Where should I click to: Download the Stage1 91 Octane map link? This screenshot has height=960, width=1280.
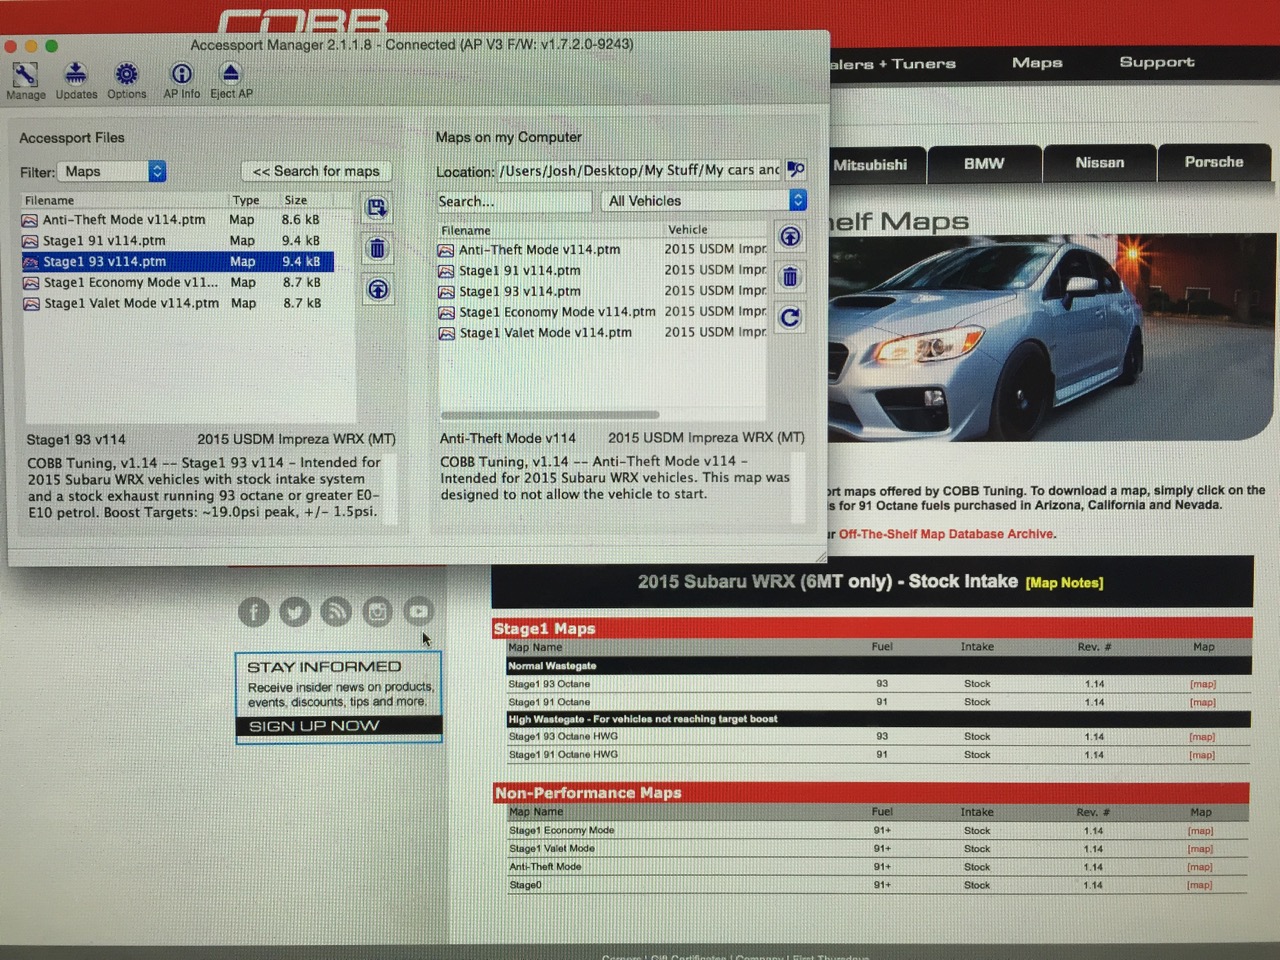pyautogui.click(x=1203, y=703)
